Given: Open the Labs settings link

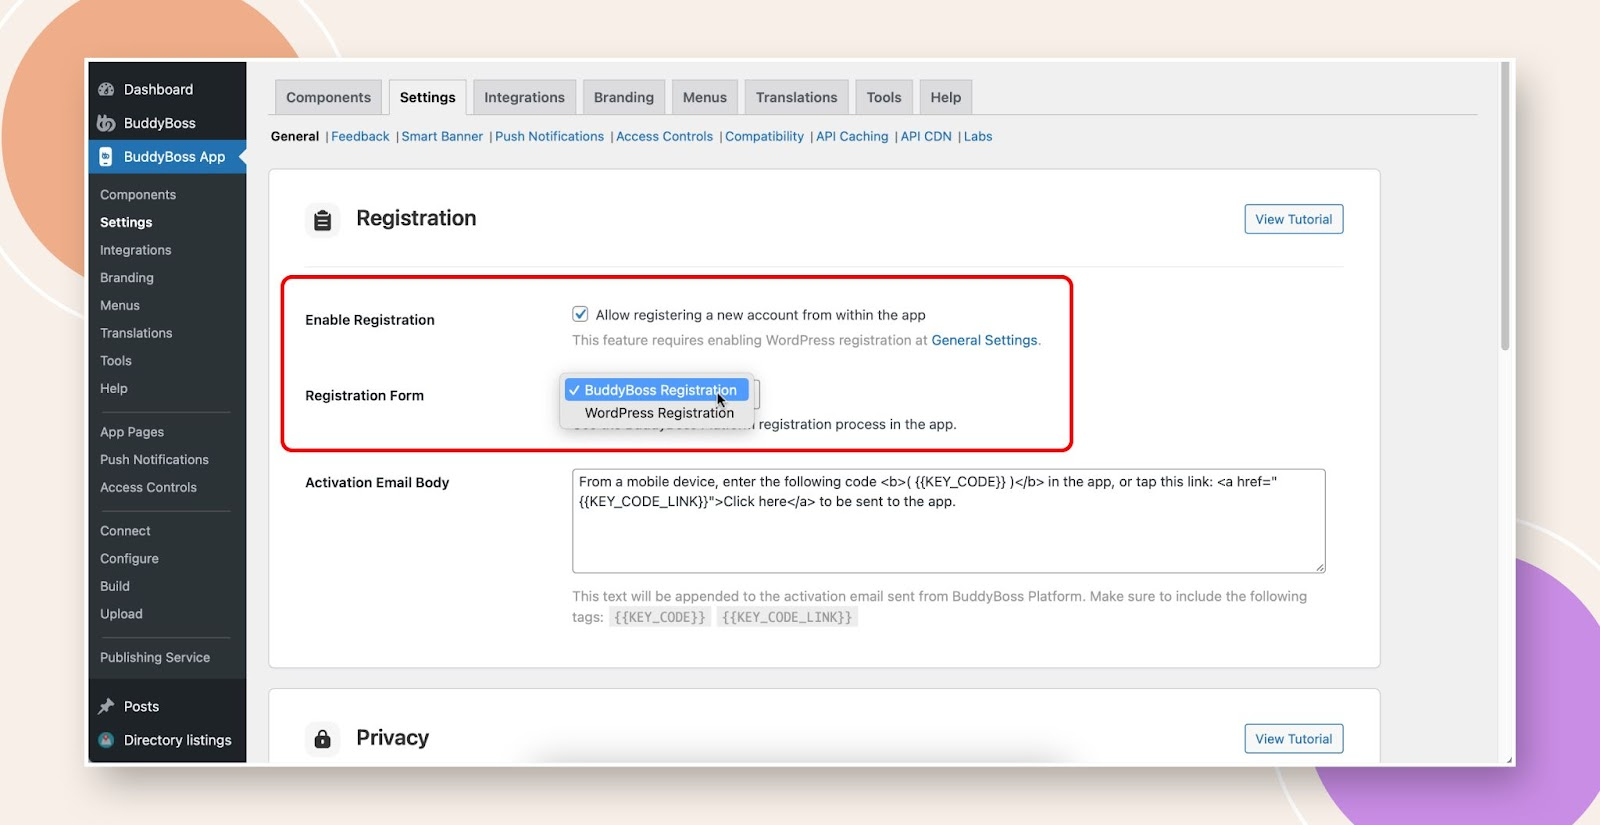Looking at the screenshot, I should [978, 136].
